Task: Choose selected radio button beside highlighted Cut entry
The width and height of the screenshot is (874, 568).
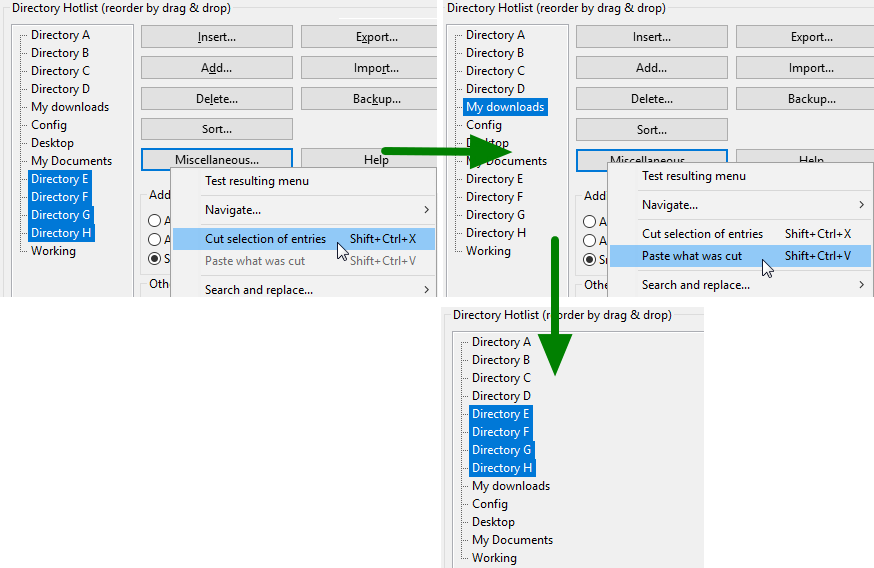Action: 155,259
